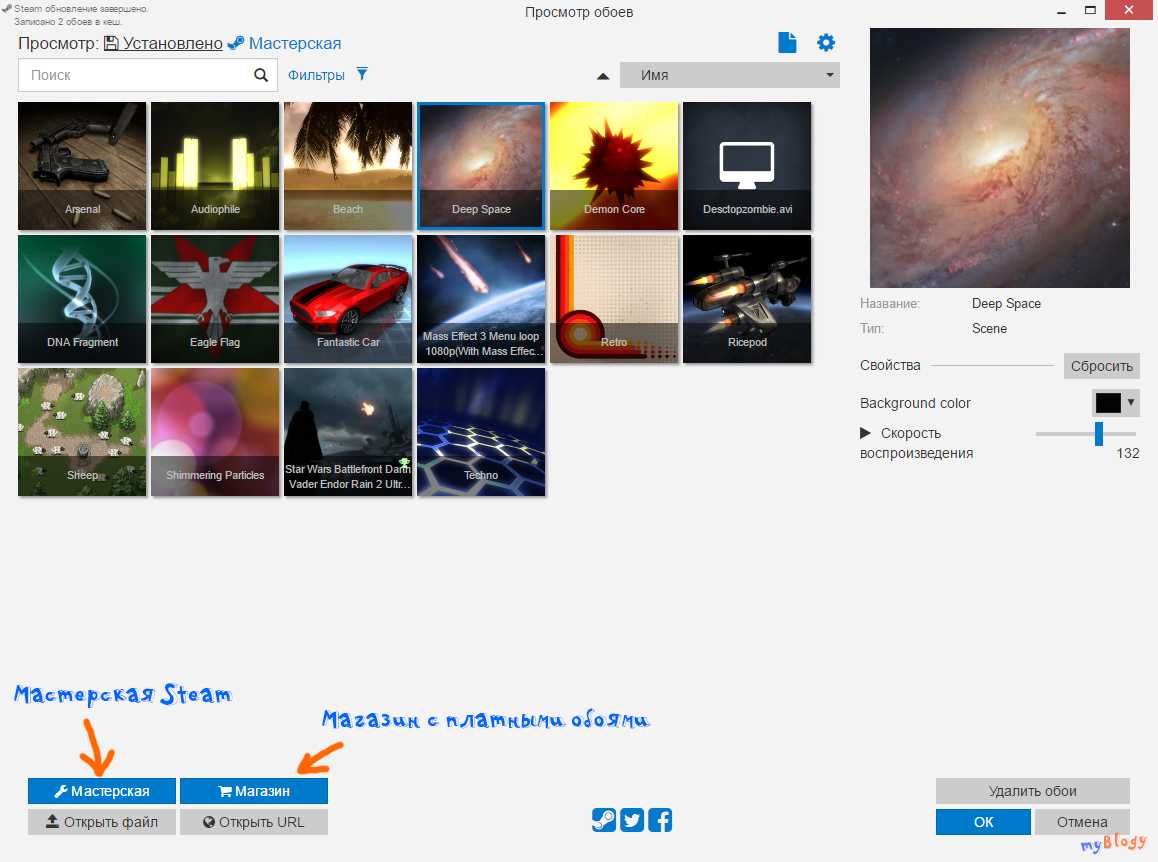This screenshot has height=862, width=1158.
Task: Toggle sort direction with the up arrow
Action: 603,76
